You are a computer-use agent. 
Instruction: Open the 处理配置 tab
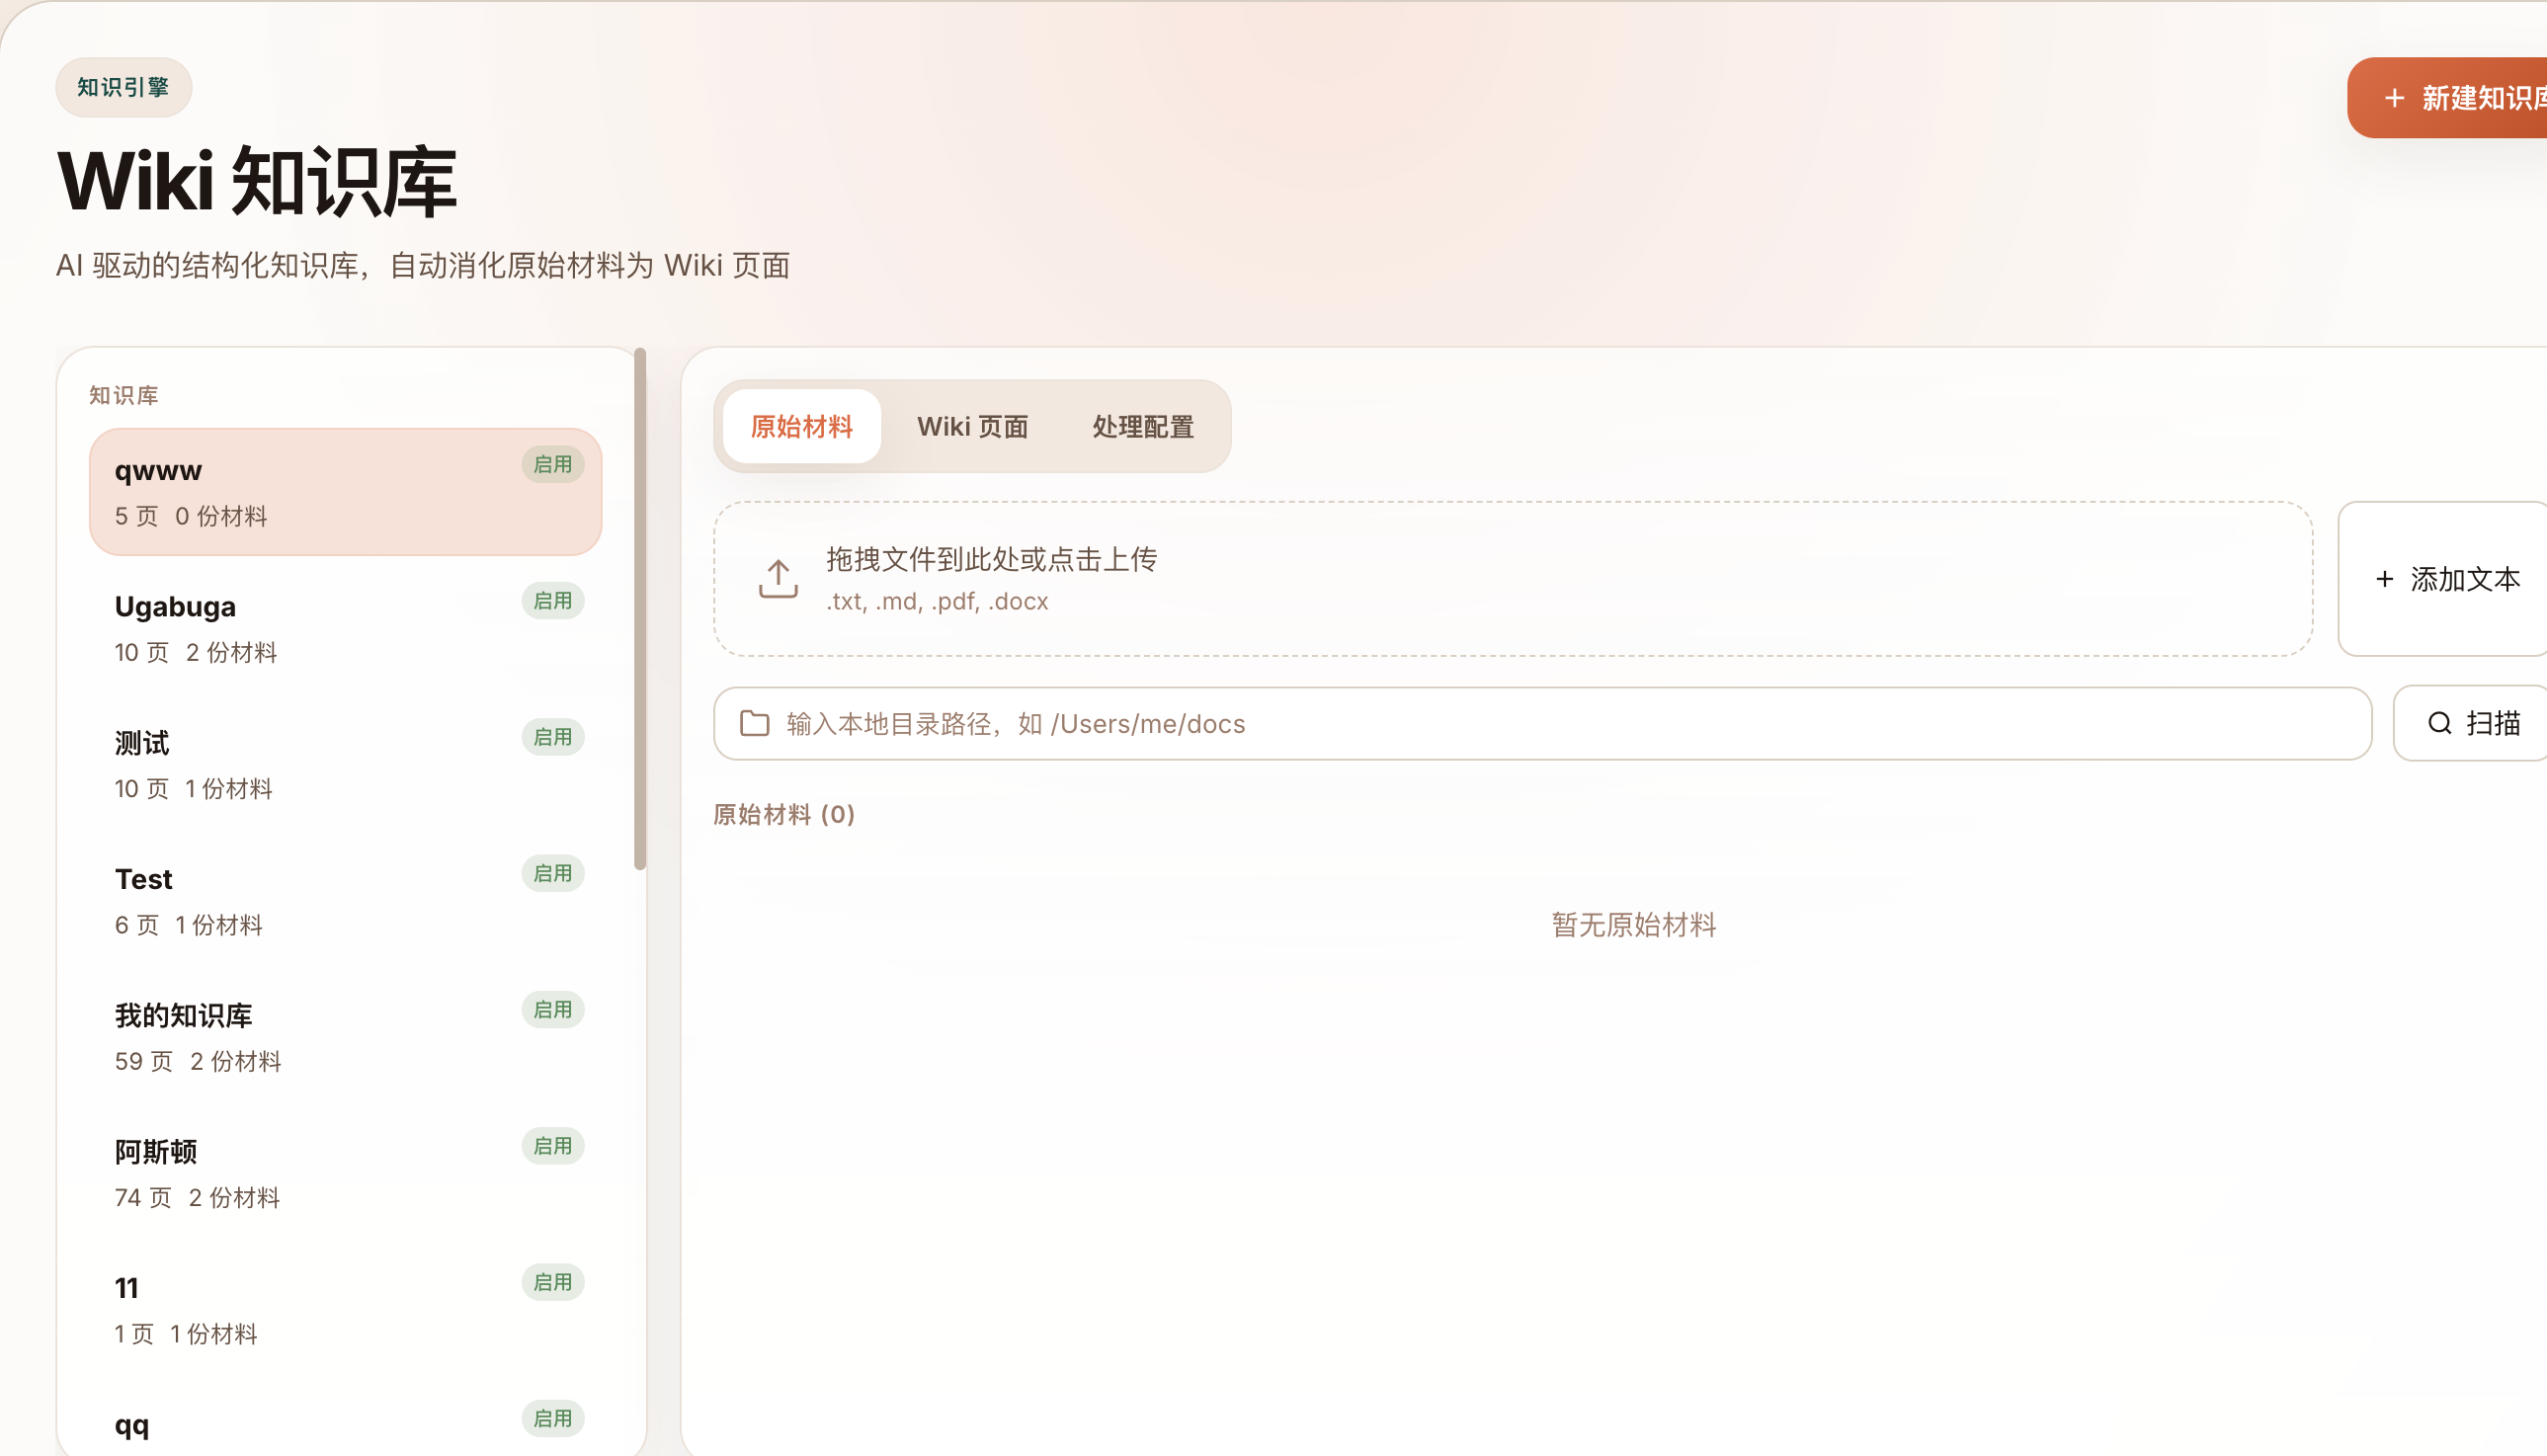tap(1143, 426)
